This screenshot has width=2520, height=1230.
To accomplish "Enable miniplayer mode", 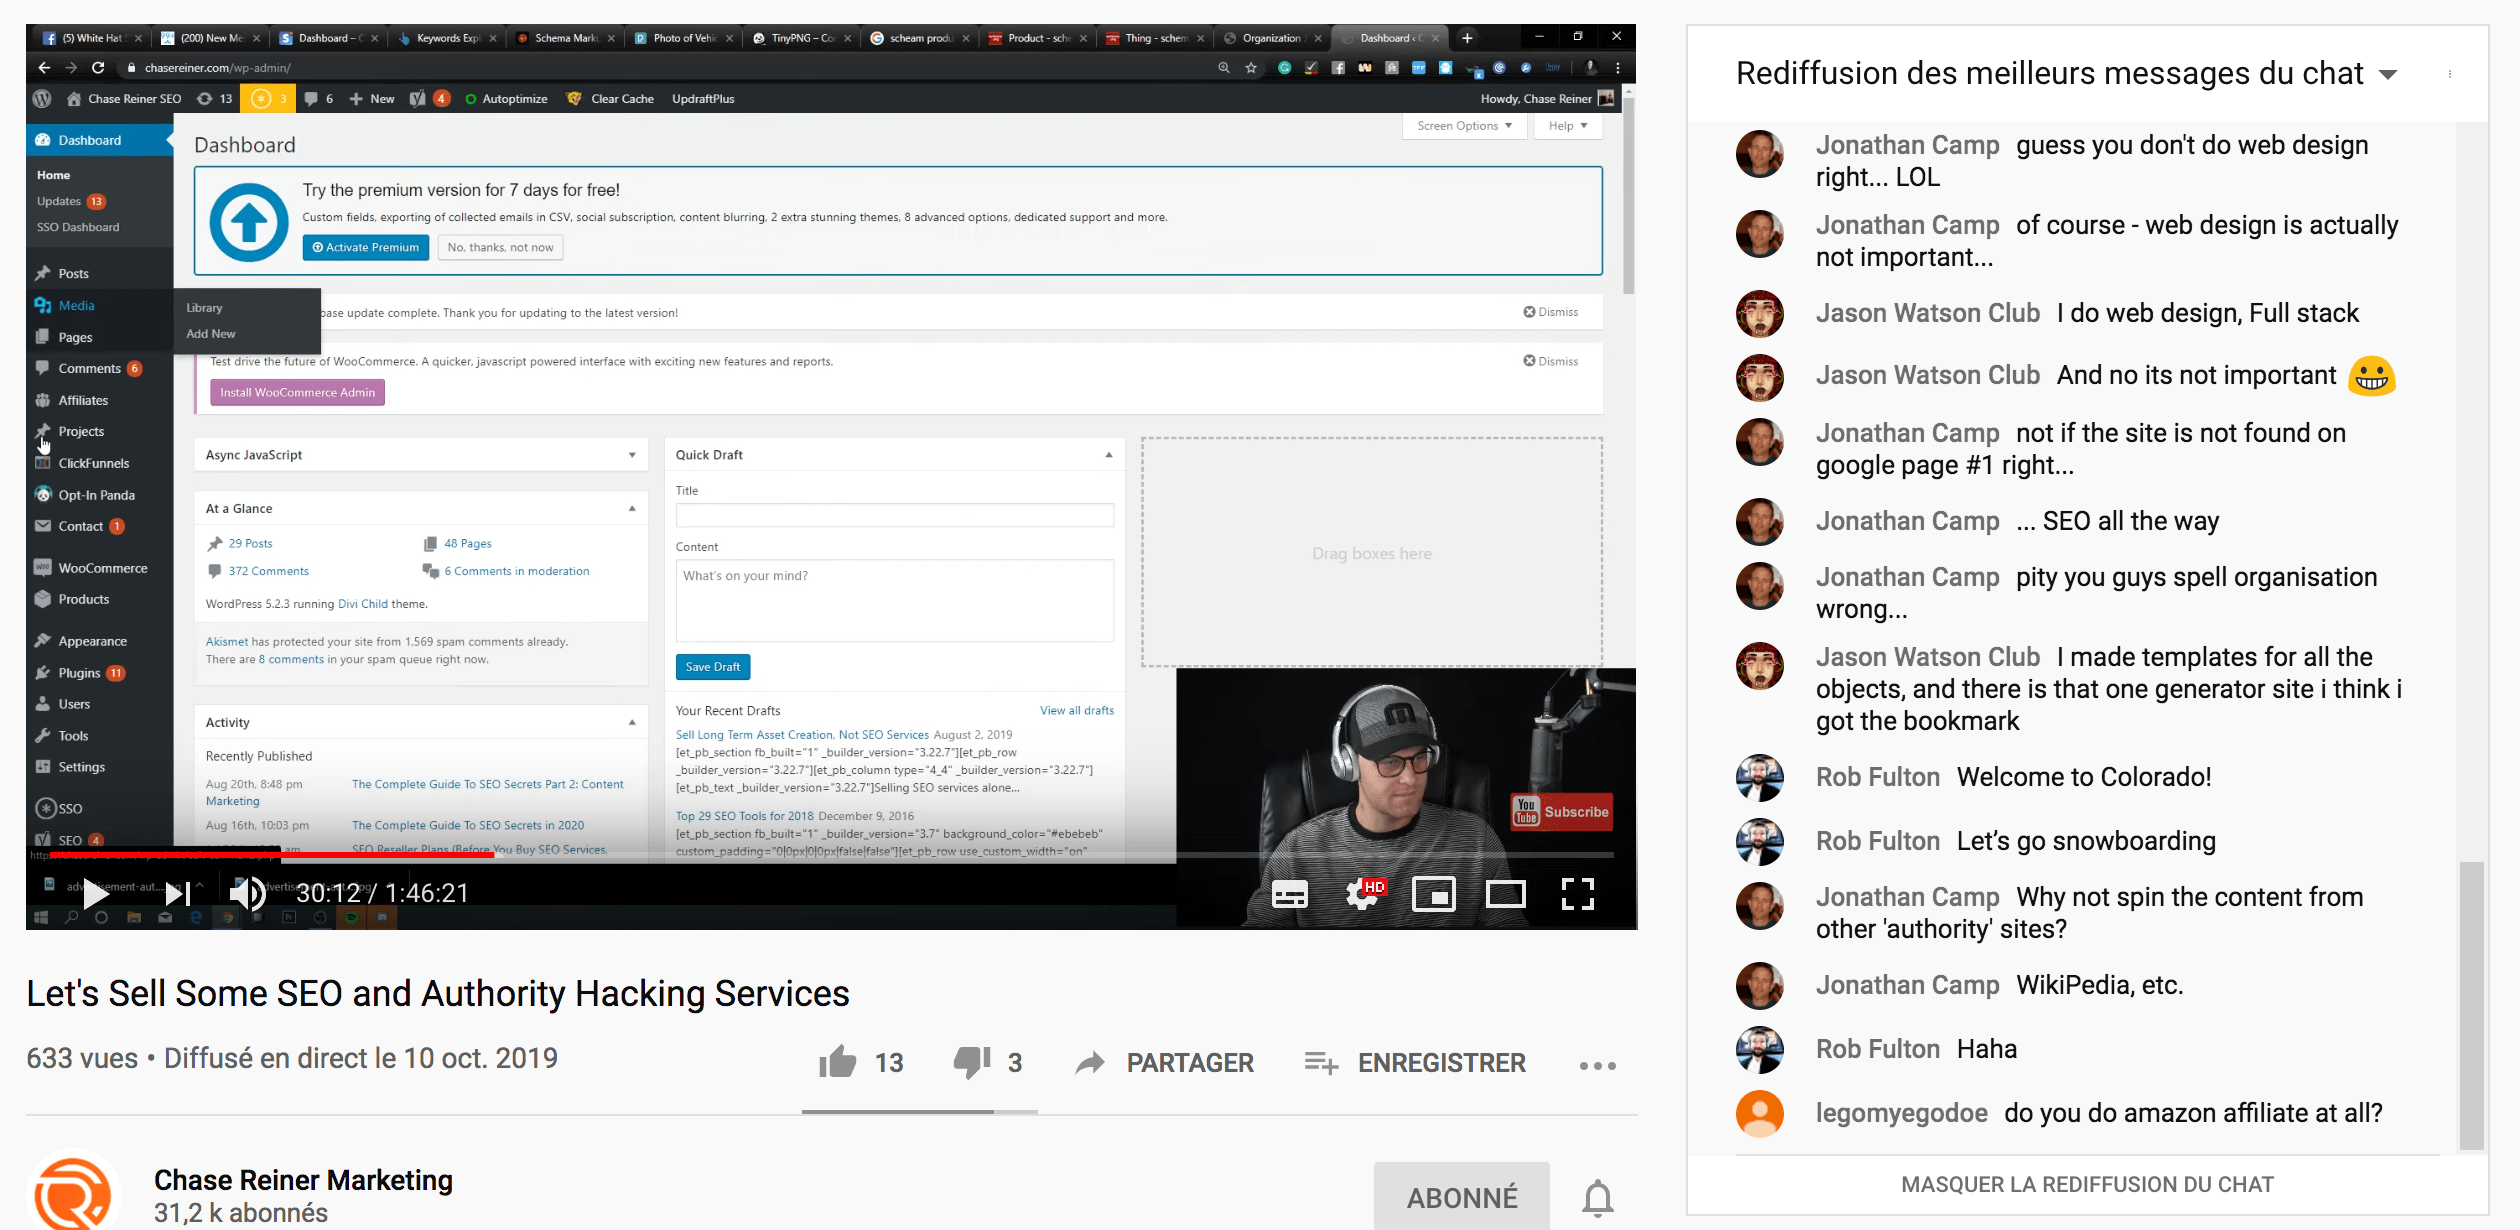I will 1434,894.
